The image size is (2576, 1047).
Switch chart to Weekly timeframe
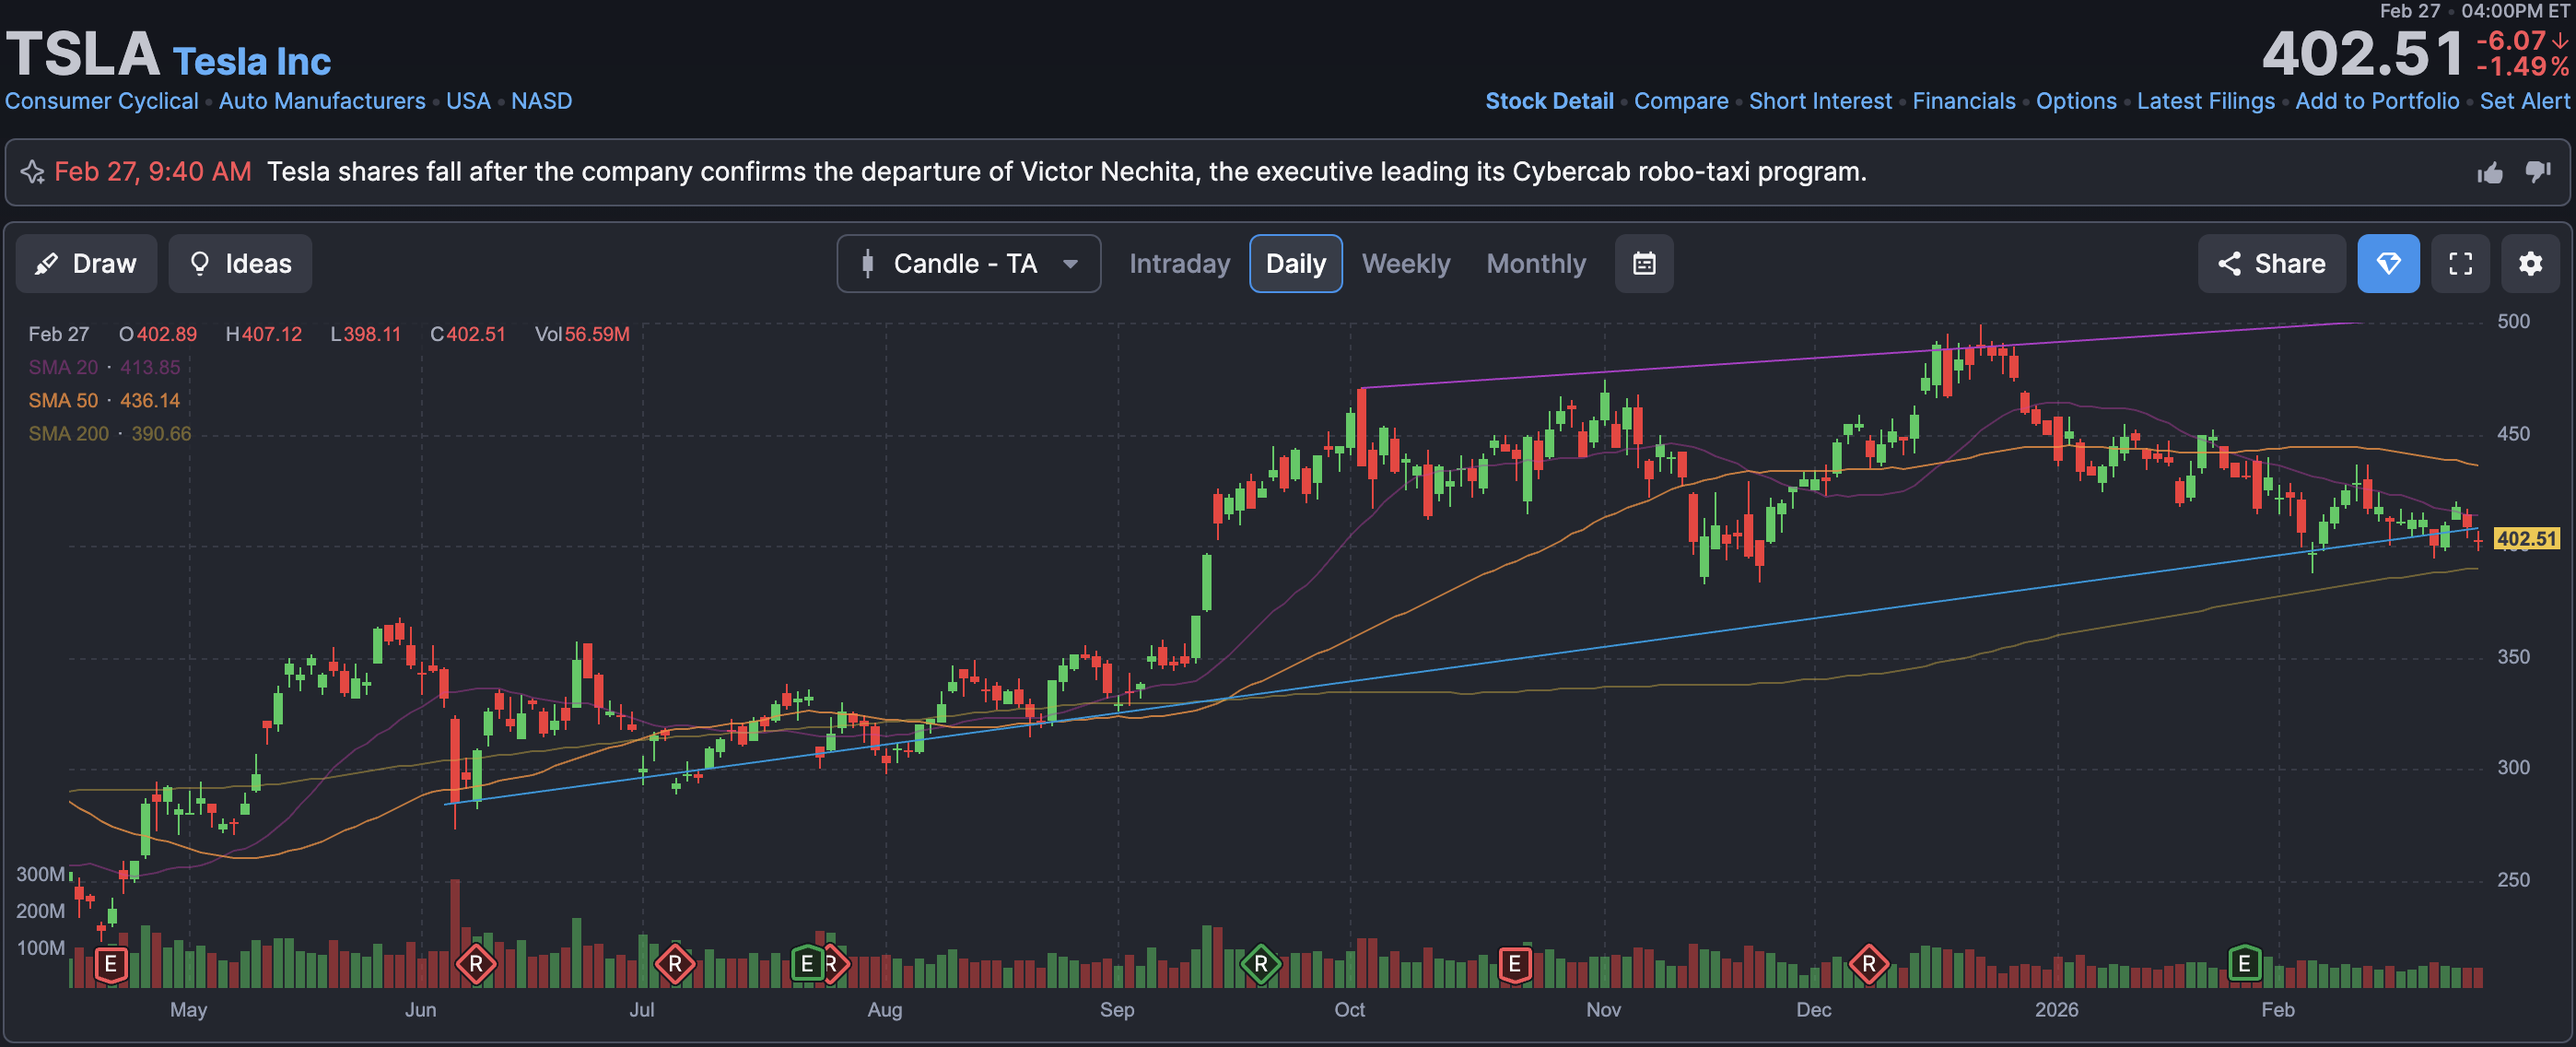1405,264
